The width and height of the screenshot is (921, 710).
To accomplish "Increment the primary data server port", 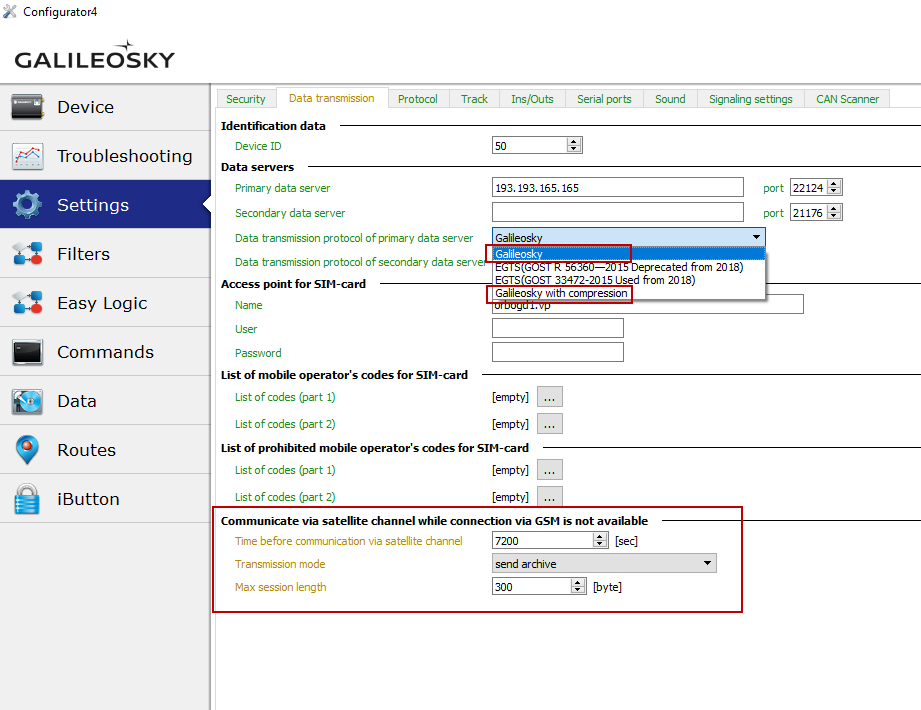I will click(x=834, y=184).
